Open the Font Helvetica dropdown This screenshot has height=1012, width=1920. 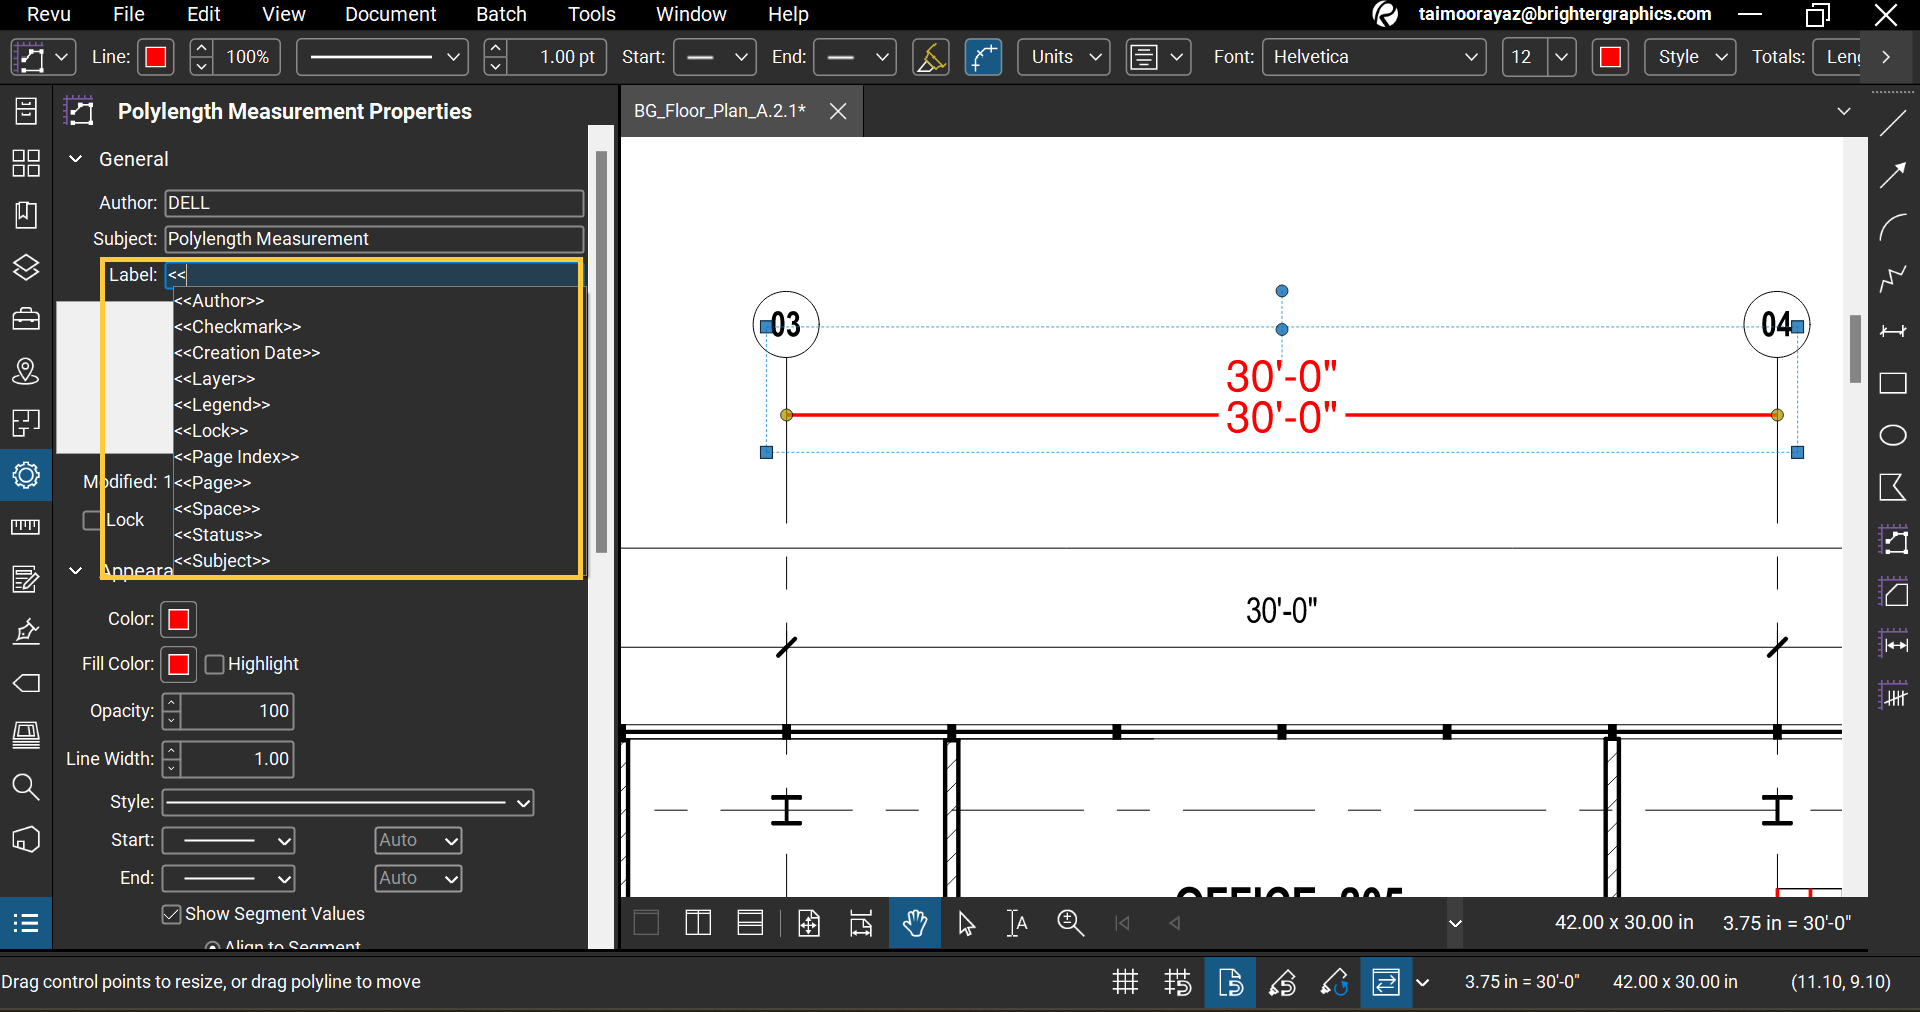tap(1374, 57)
